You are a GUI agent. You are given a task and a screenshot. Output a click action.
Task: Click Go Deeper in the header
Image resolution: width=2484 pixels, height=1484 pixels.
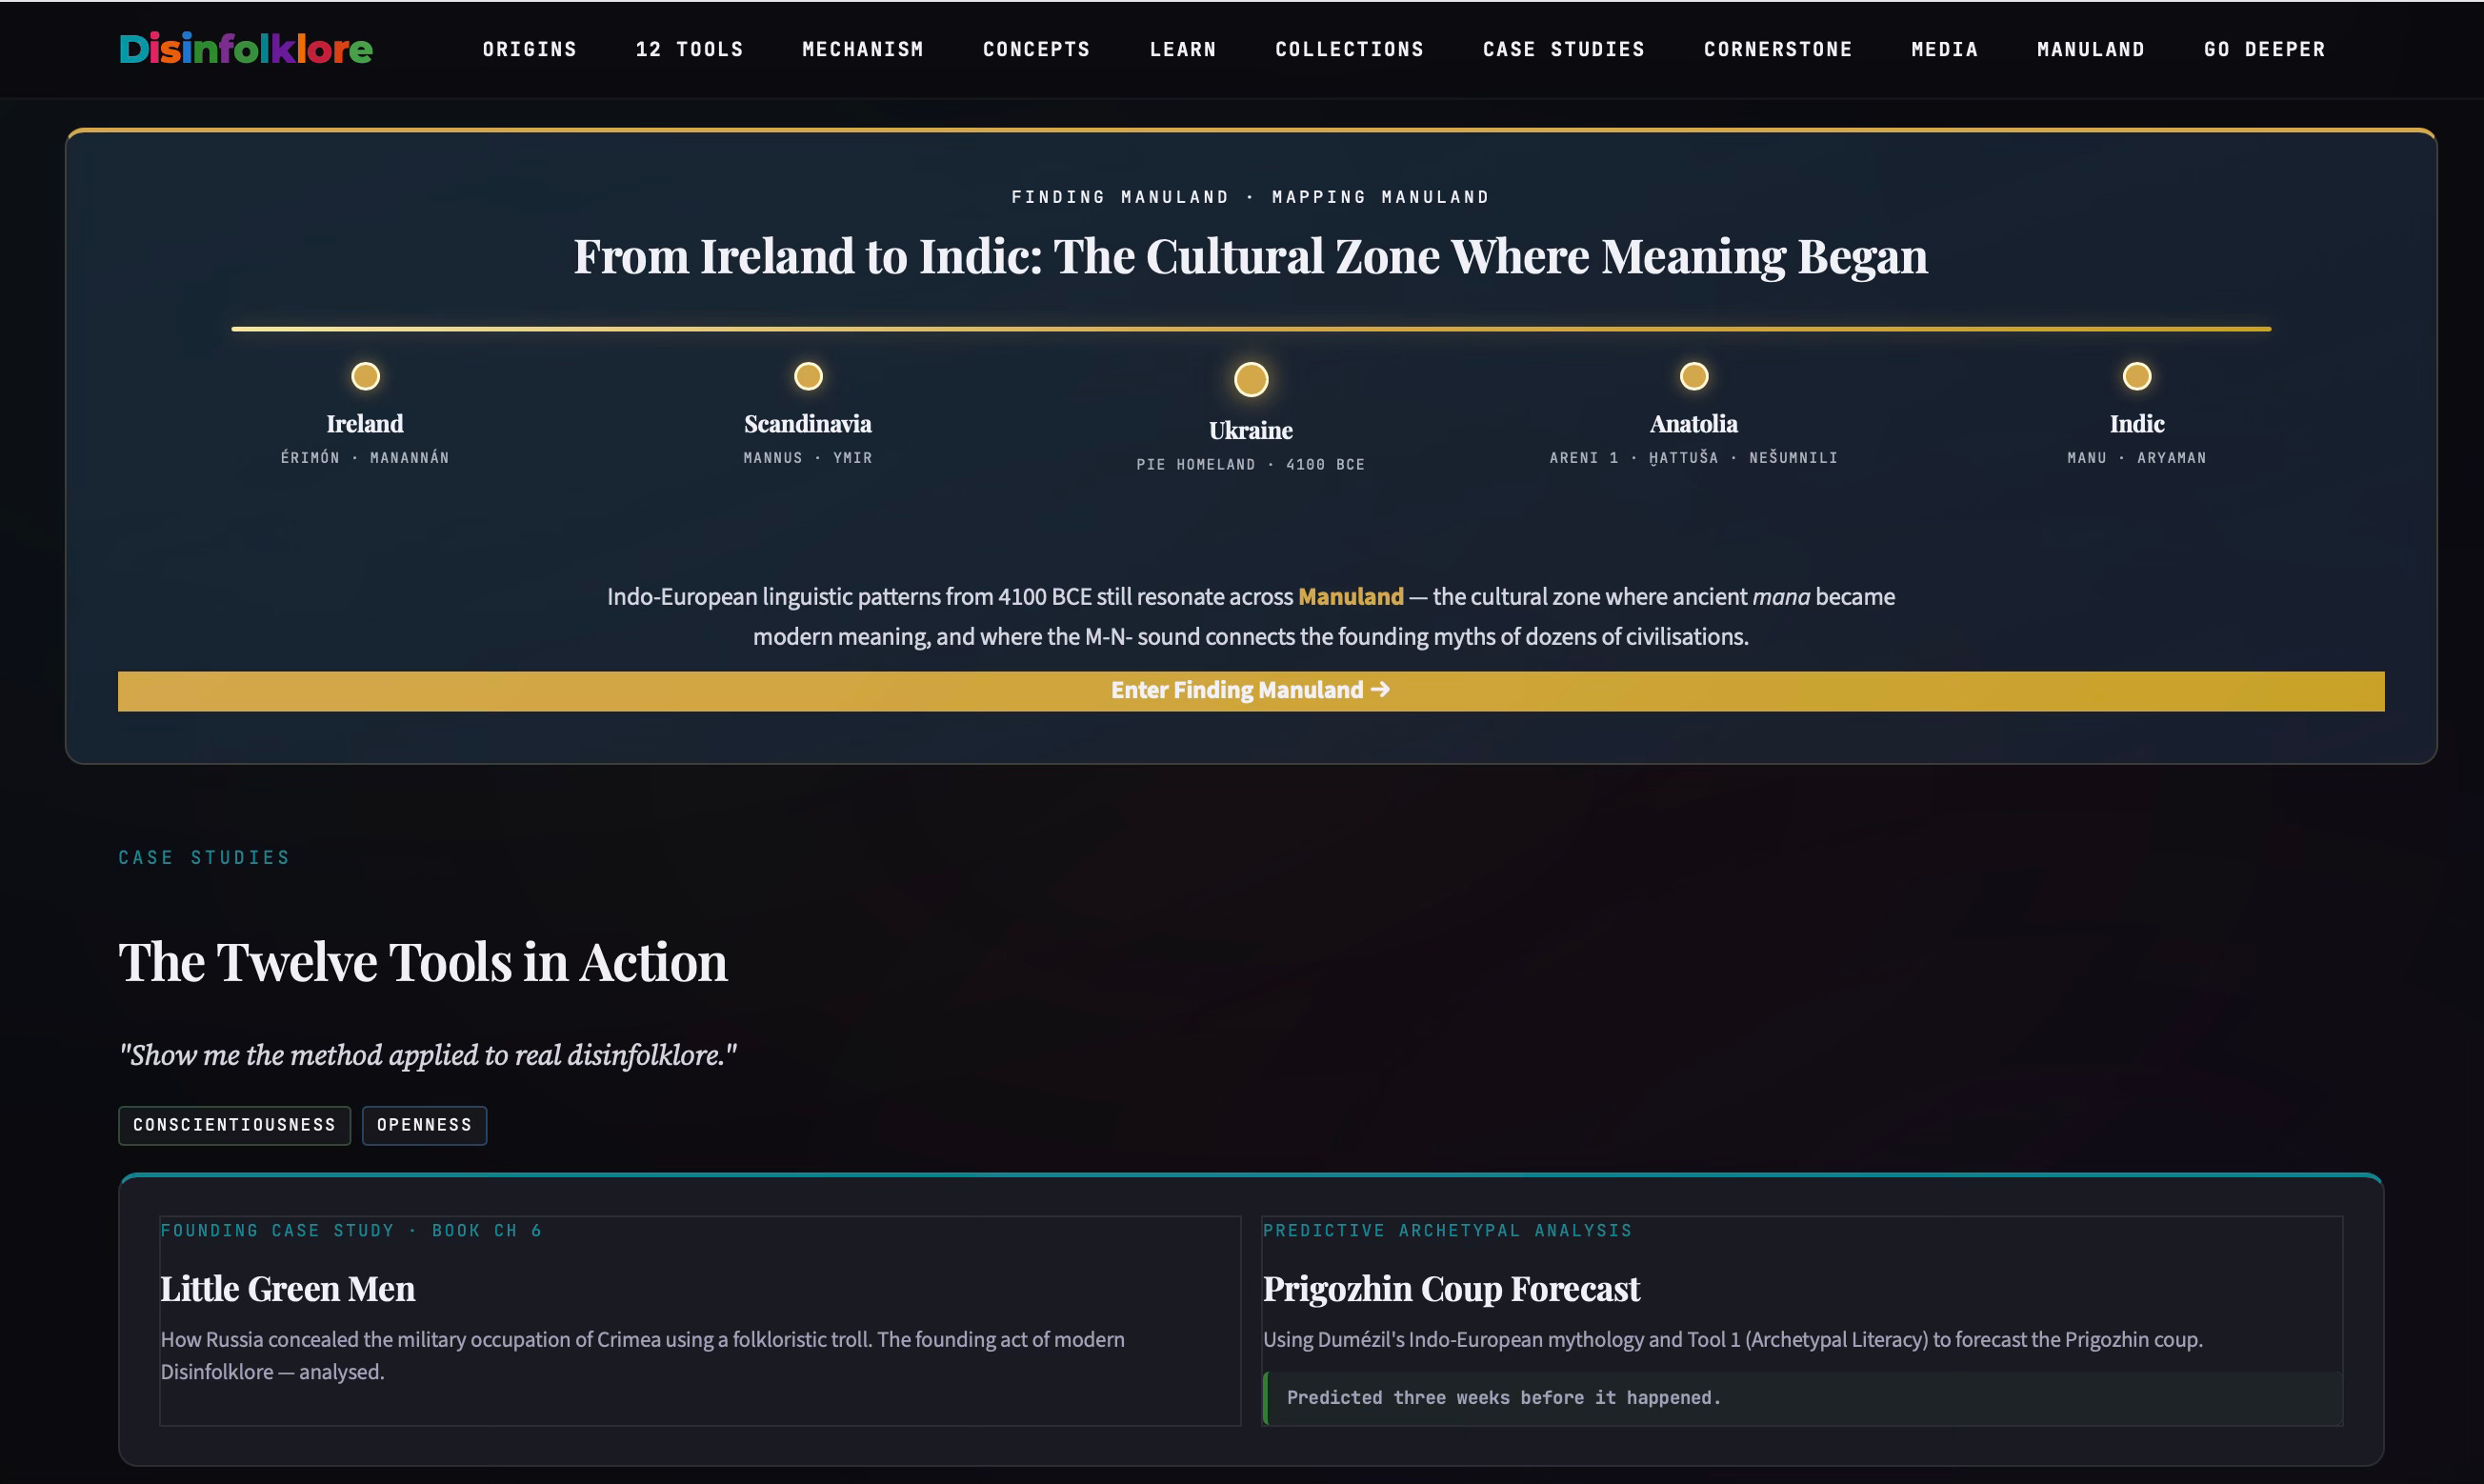(2265, 49)
